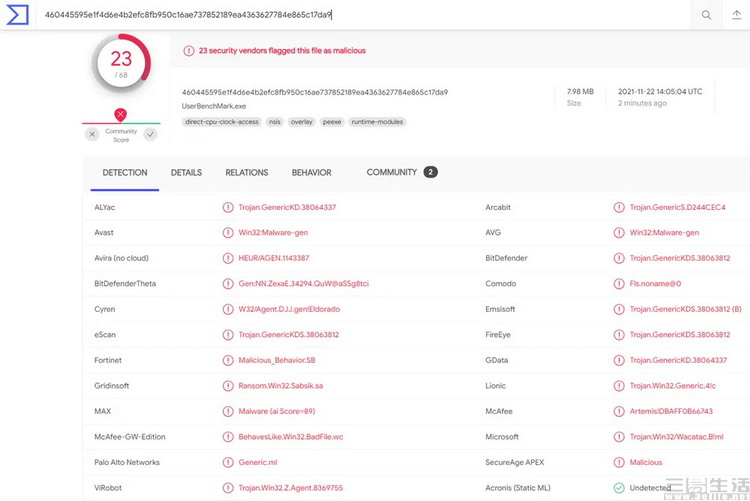Click the BehavesLike.Win32.BadFile.wc detection name
This screenshot has height=501, width=750.
pos(291,437)
